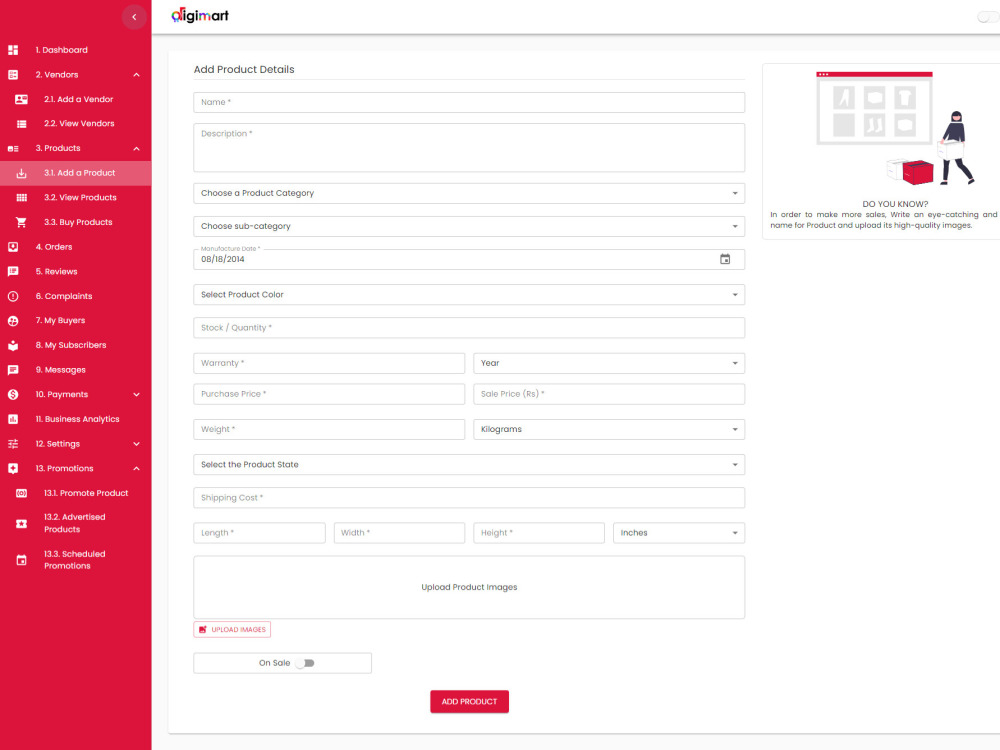The width and height of the screenshot is (1000, 750).
Task: Click the Length input field
Action: point(260,533)
